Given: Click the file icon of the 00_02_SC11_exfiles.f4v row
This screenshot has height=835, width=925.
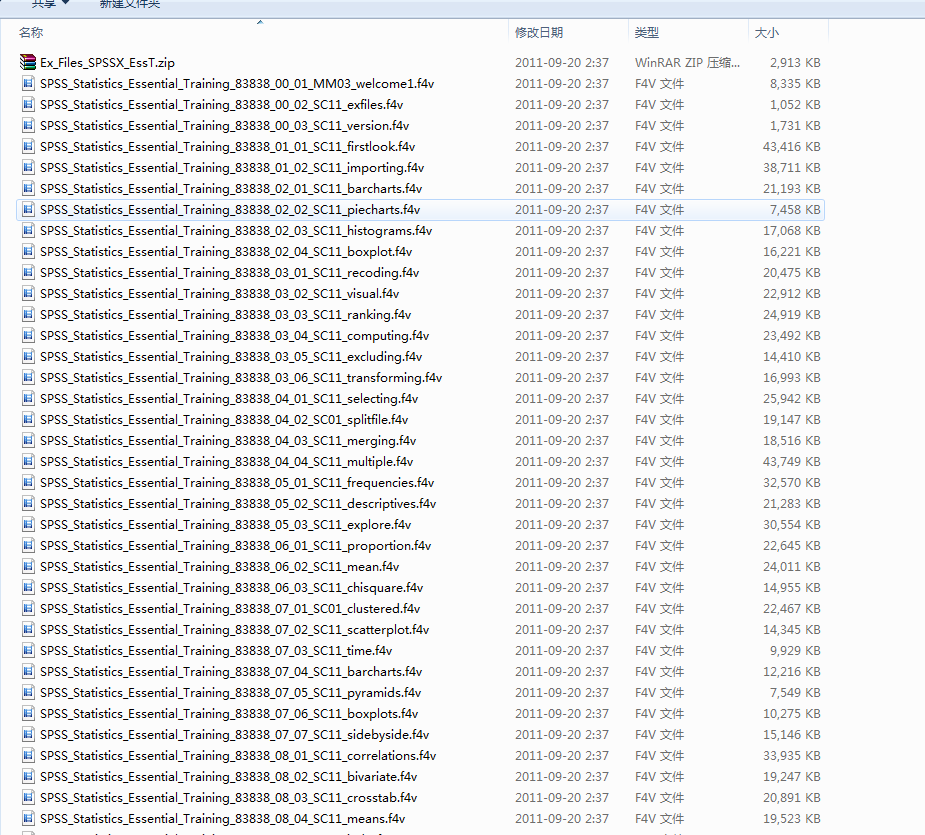Looking at the screenshot, I should click(x=28, y=104).
